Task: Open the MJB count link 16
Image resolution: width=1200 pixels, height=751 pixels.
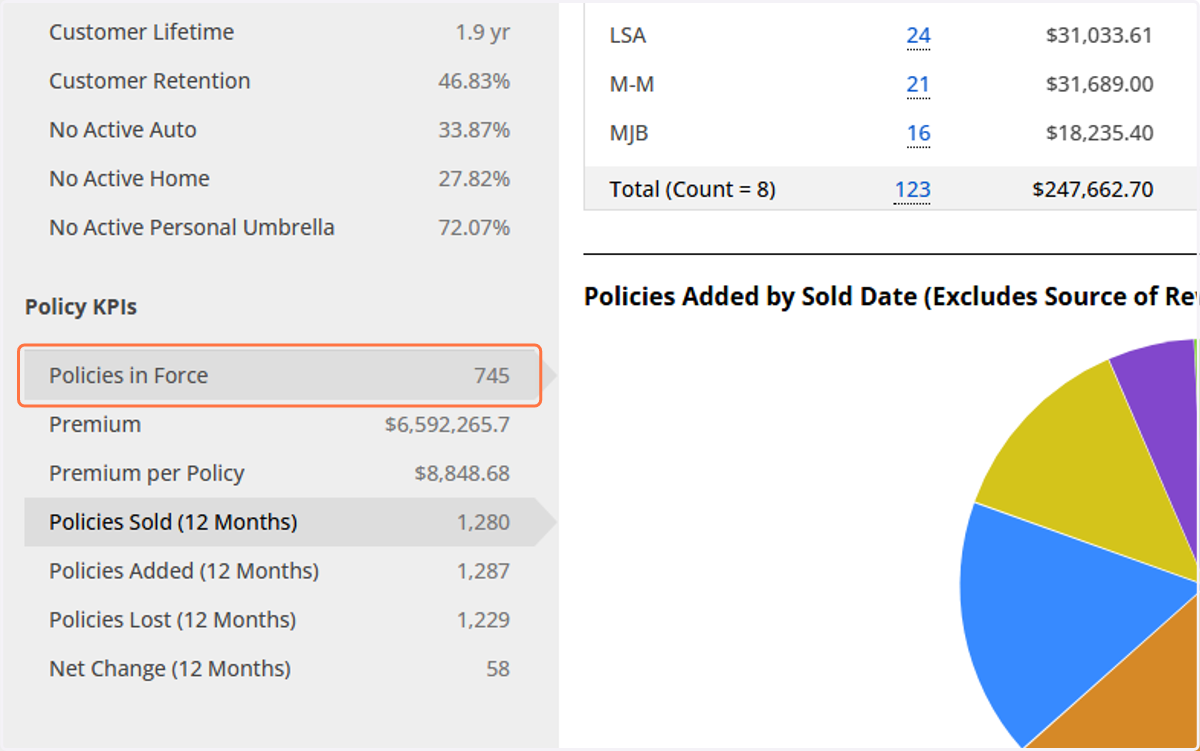Action: 918,133
